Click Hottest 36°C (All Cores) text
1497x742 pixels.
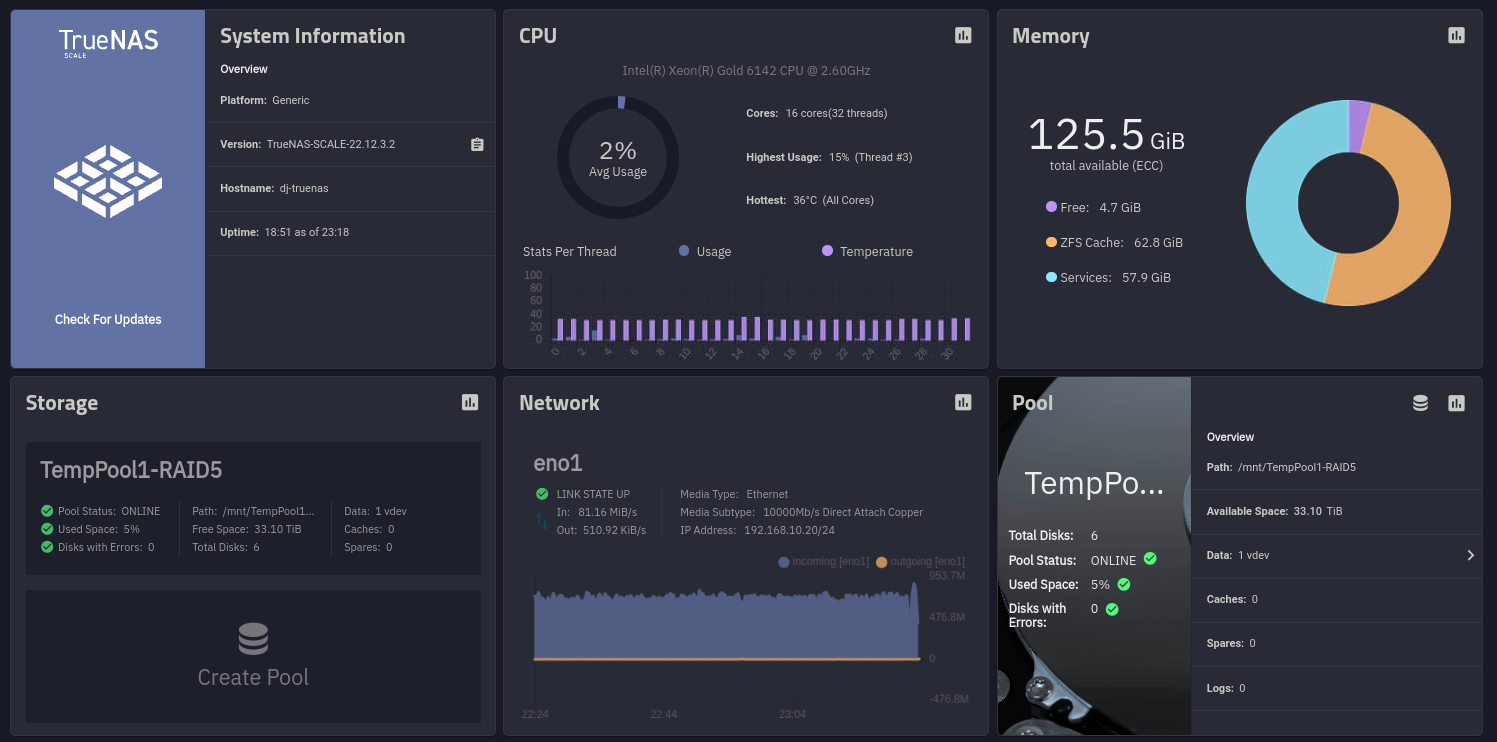click(810, 200)
